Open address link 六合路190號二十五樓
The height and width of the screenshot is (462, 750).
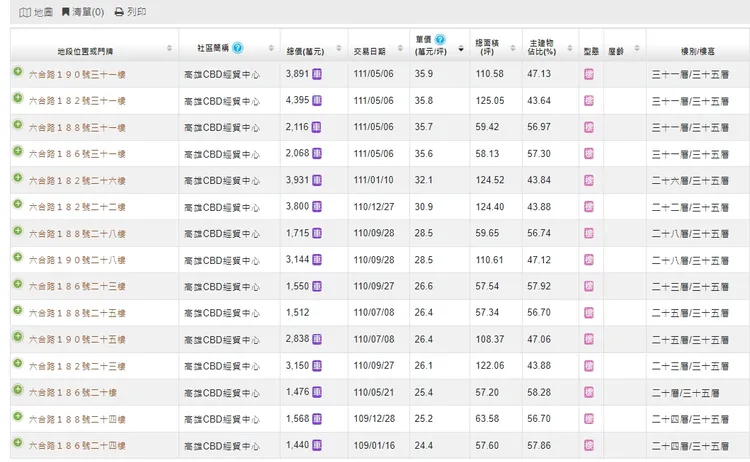coord(77,340)
